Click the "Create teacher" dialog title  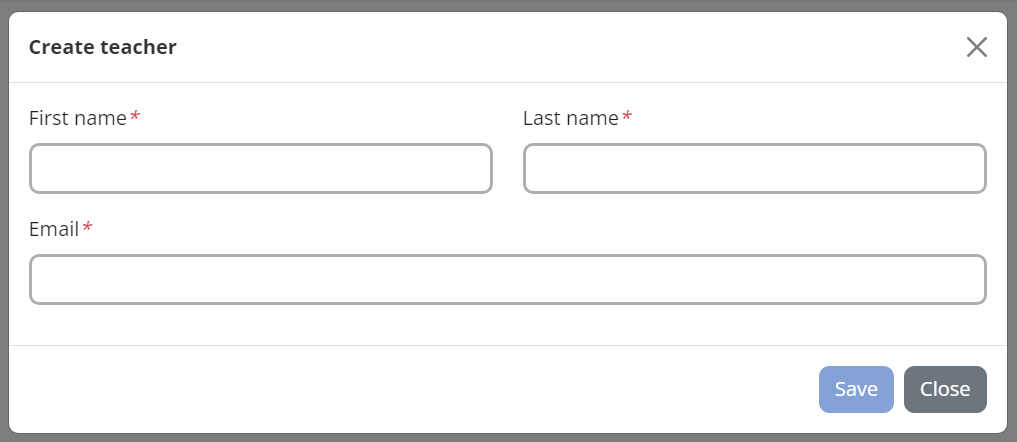(x=103, y=47)
